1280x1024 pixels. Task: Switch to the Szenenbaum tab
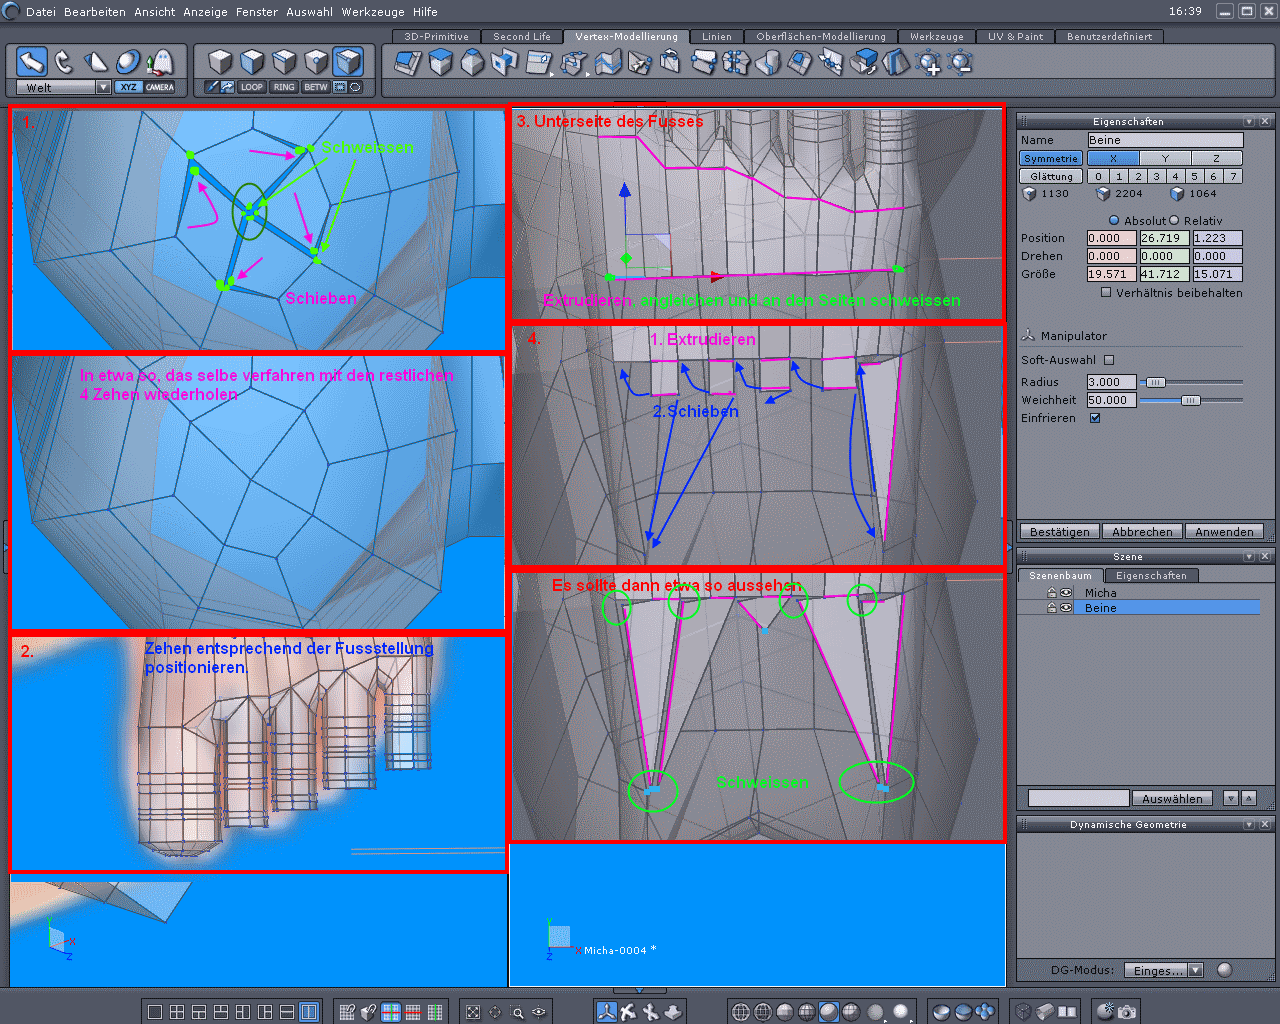click(1061, 576)
